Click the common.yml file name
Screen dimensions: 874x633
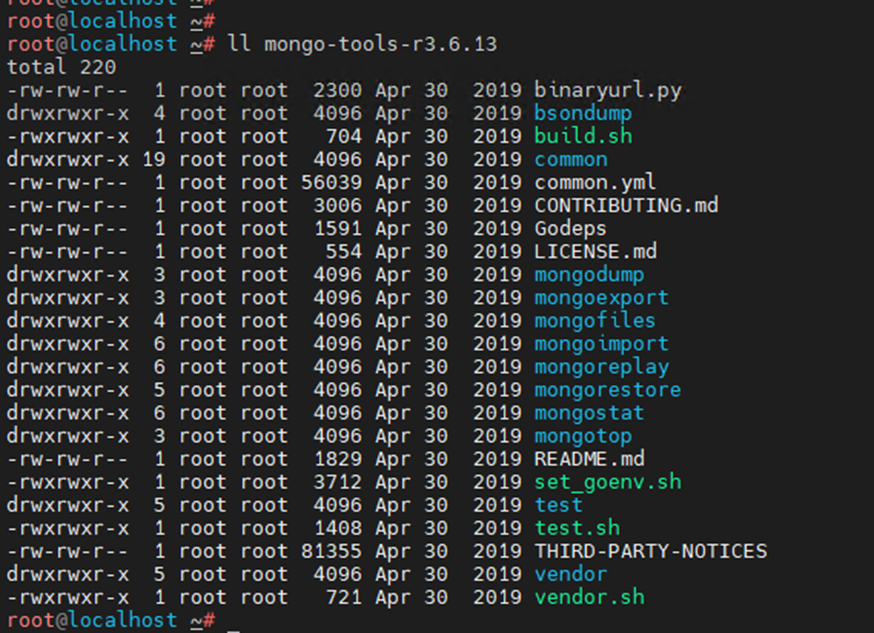coord(595,182)
